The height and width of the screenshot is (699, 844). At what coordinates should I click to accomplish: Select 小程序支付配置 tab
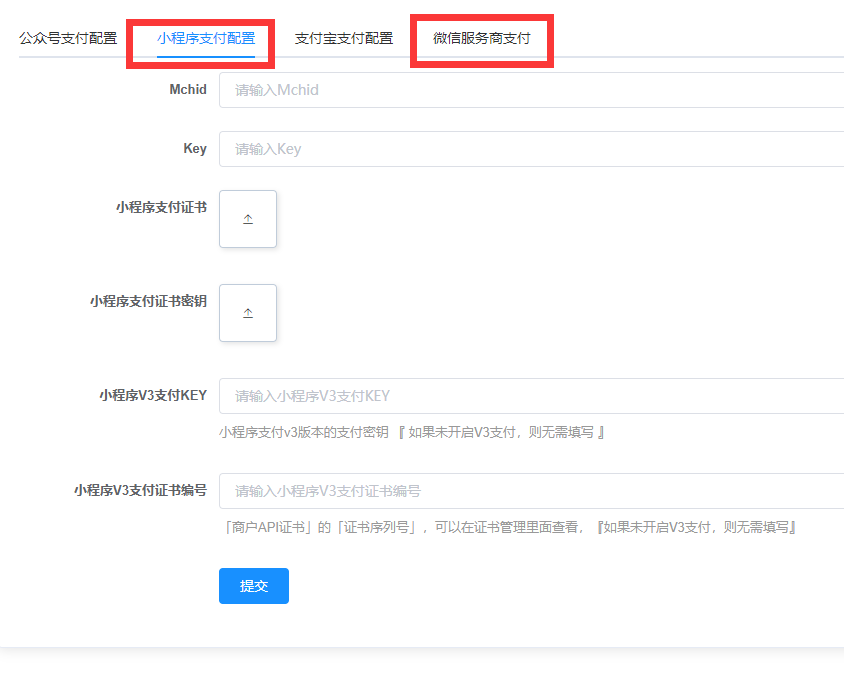(206, 38)
